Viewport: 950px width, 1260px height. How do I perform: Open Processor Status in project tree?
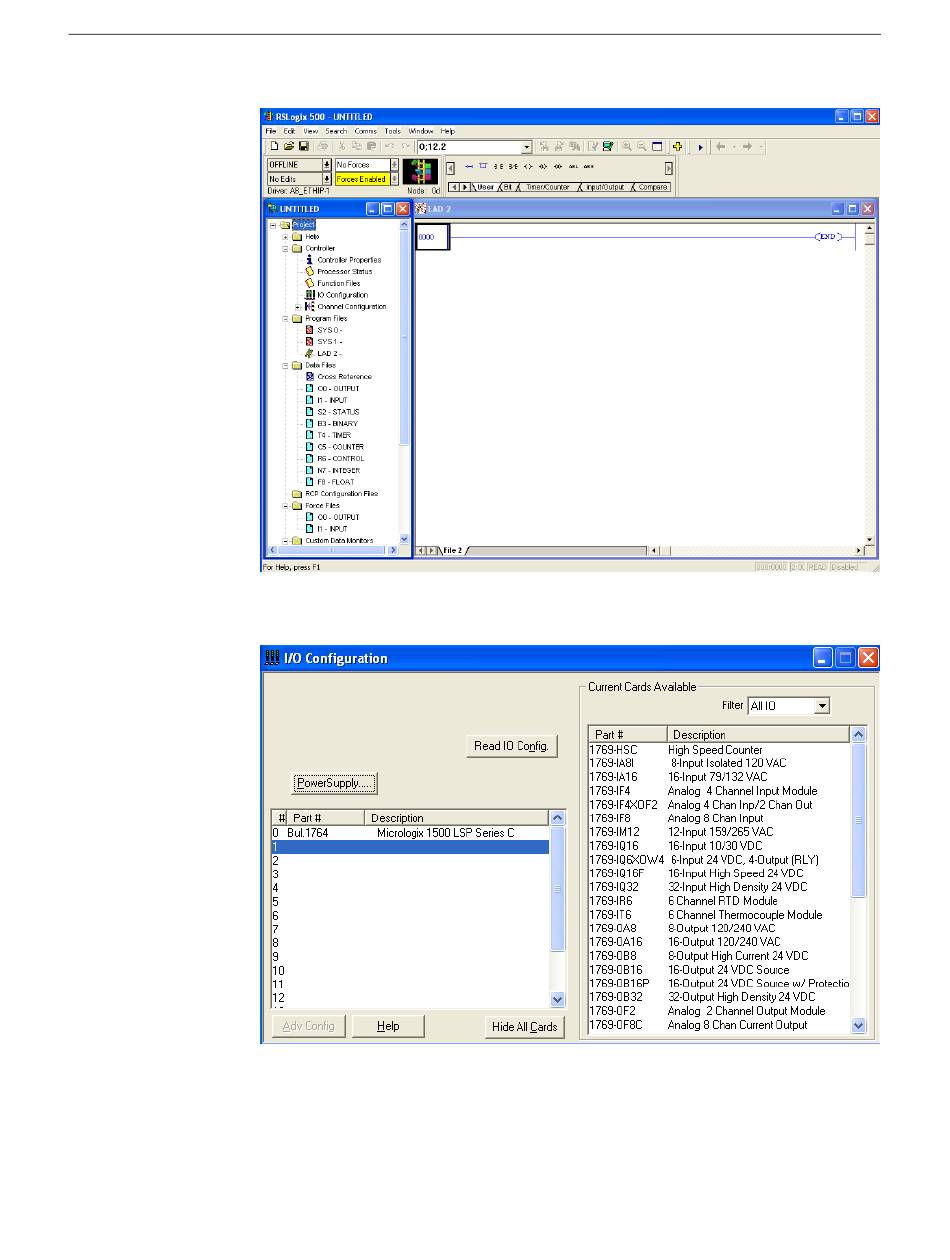(345, 272)
